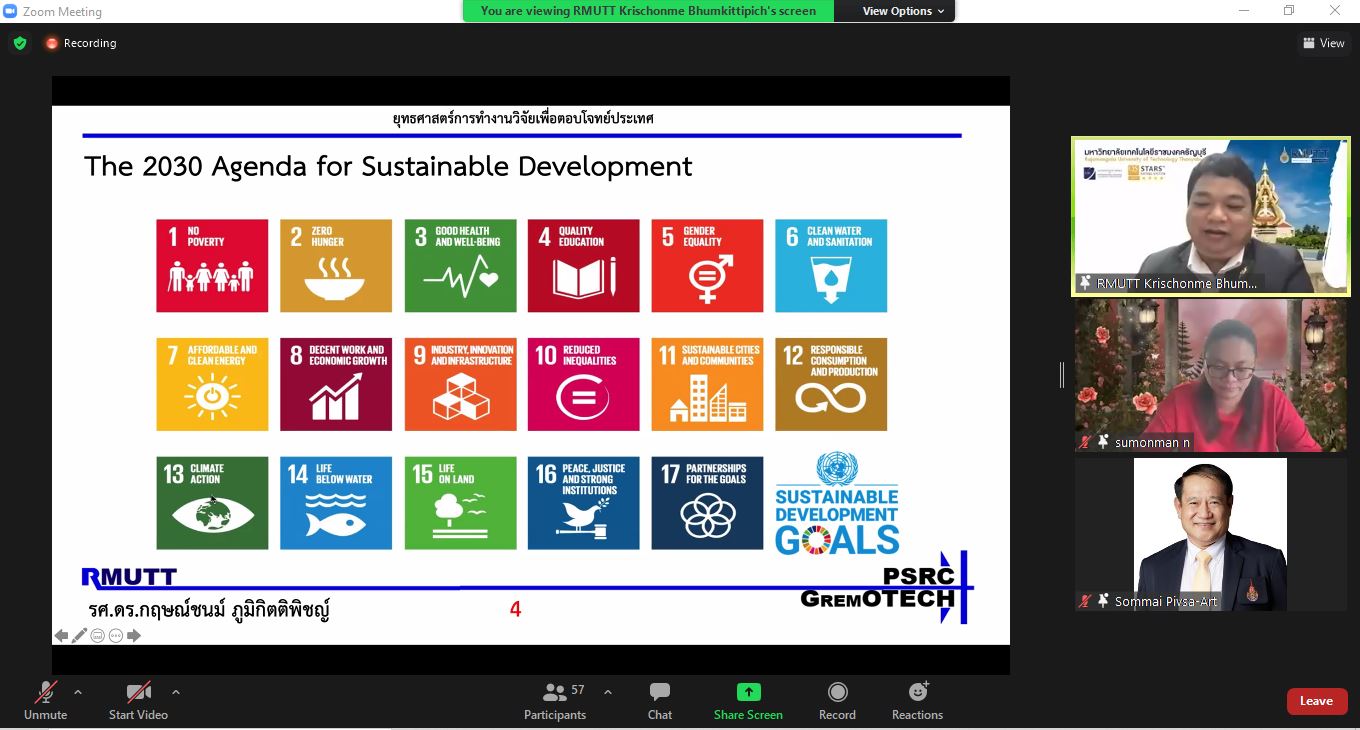The image size is (1360, 730).
Task: Click the Decent Work and Economic Growth tile
Action: (x=336, y=384)
